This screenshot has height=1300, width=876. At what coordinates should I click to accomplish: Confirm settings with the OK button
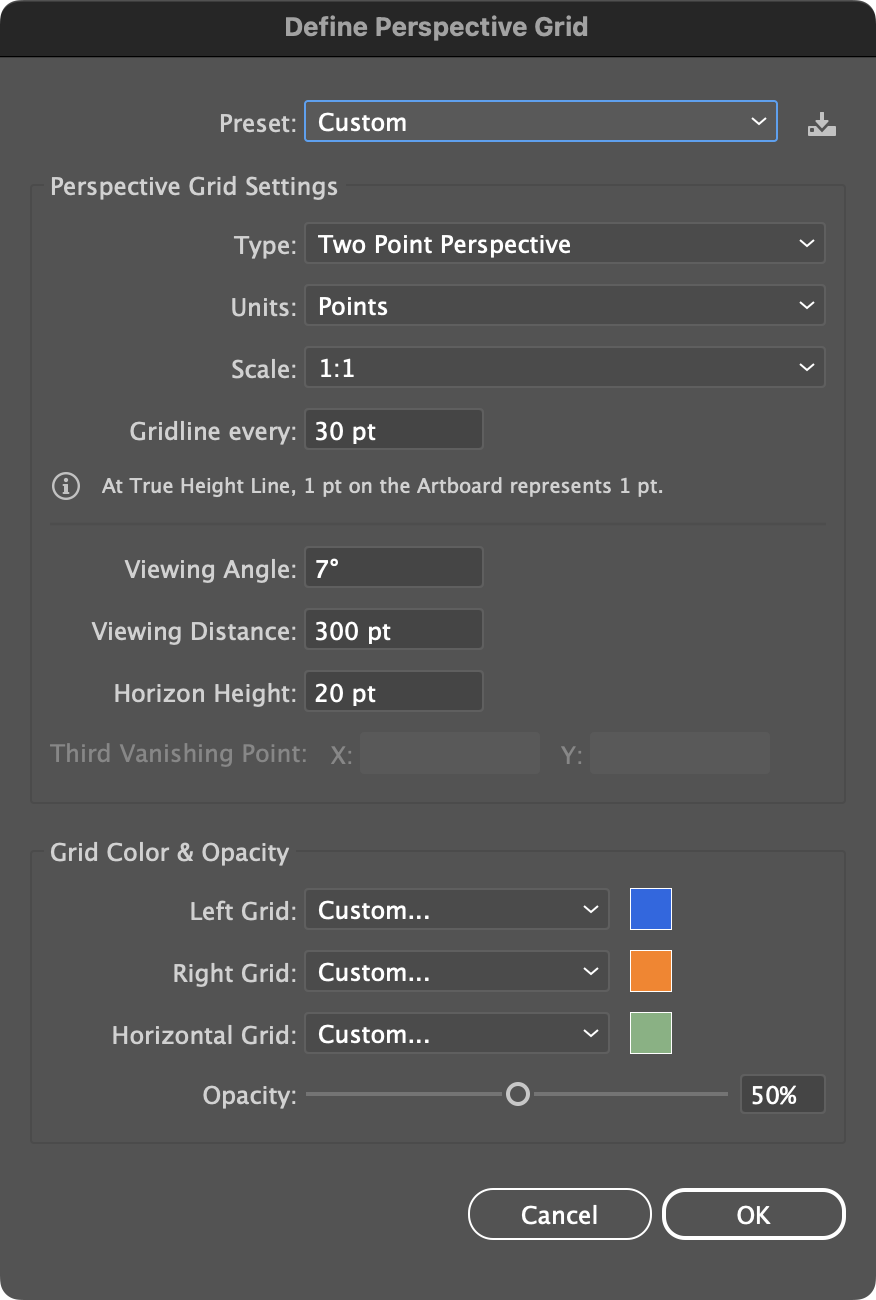pyautogui.click(x=753, y=1214)
